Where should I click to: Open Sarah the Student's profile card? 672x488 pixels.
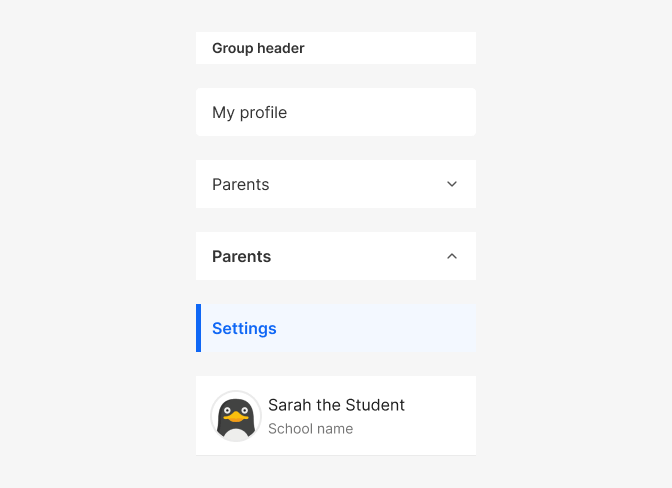pos(336,416)
